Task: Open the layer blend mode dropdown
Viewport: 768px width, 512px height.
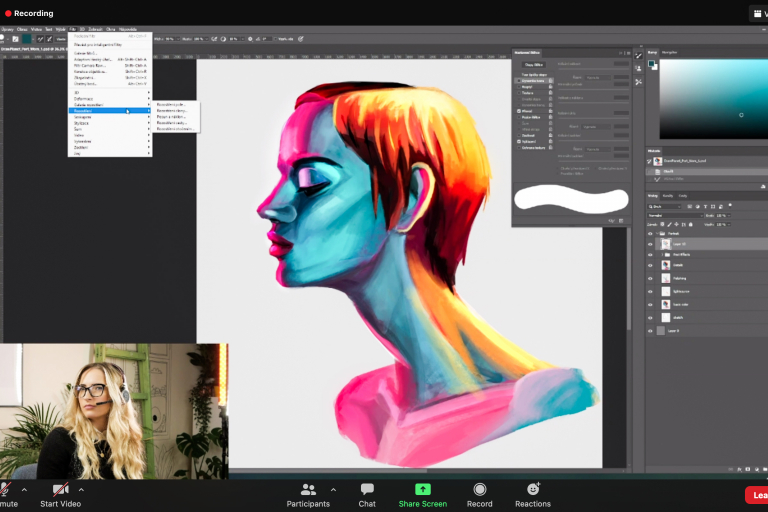Action: 674,215
